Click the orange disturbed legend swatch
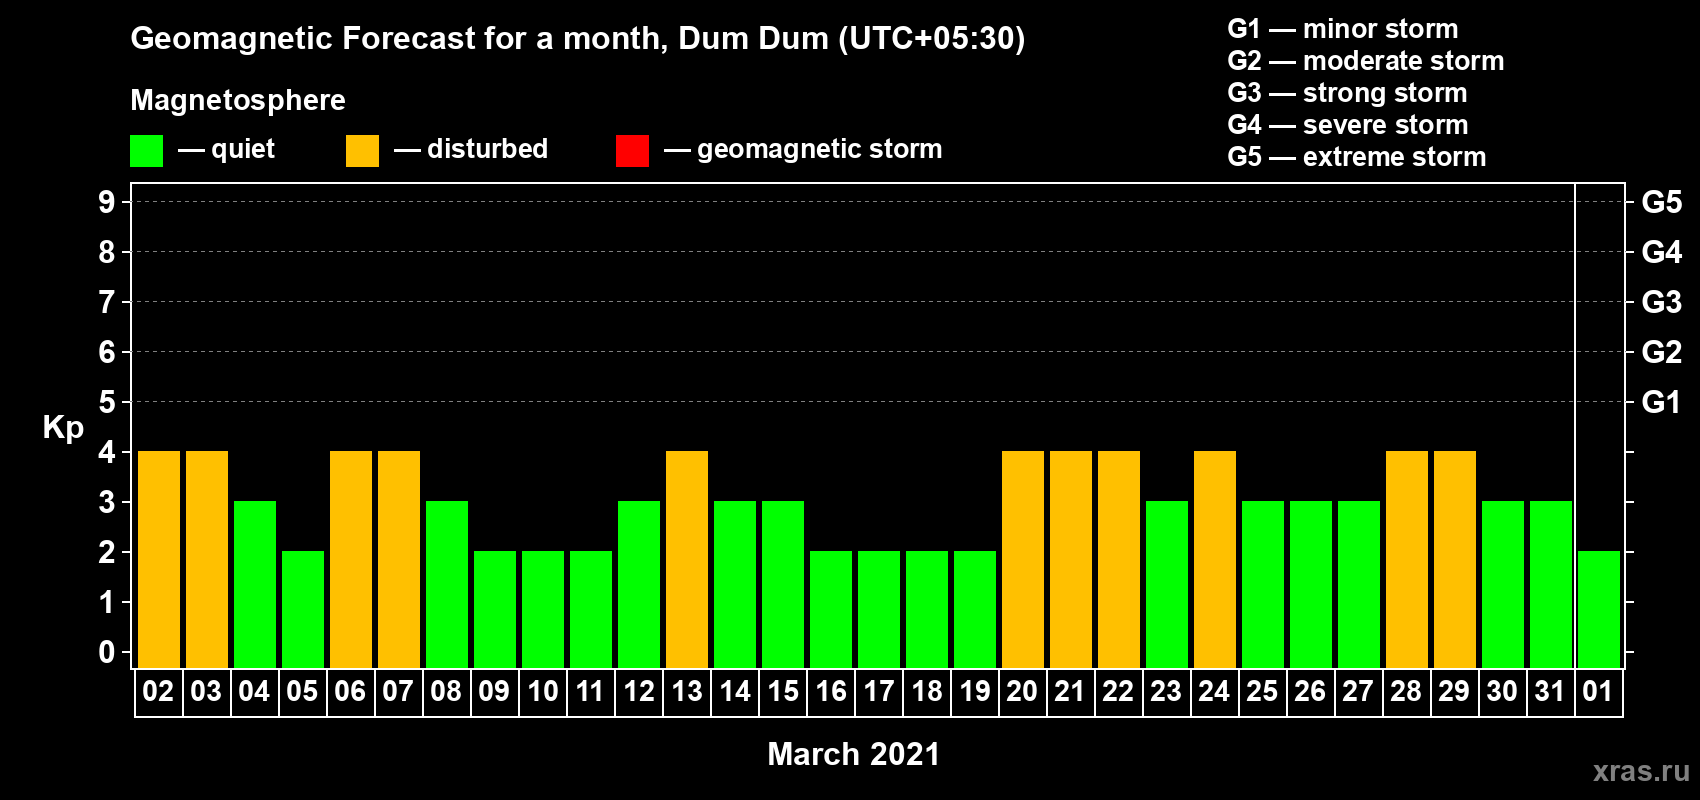This screenshot has width=1700, height=800. pos(362,151)
